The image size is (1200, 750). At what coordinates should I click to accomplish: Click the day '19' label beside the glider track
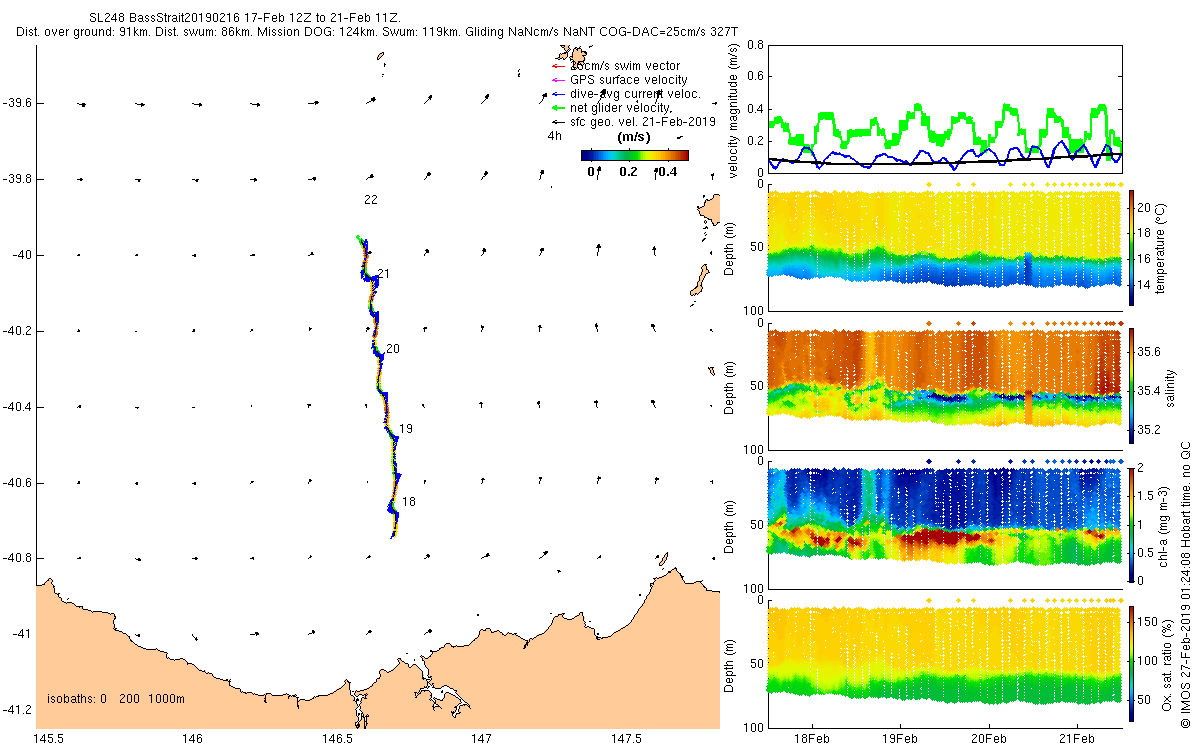click(x=406, y=429)
